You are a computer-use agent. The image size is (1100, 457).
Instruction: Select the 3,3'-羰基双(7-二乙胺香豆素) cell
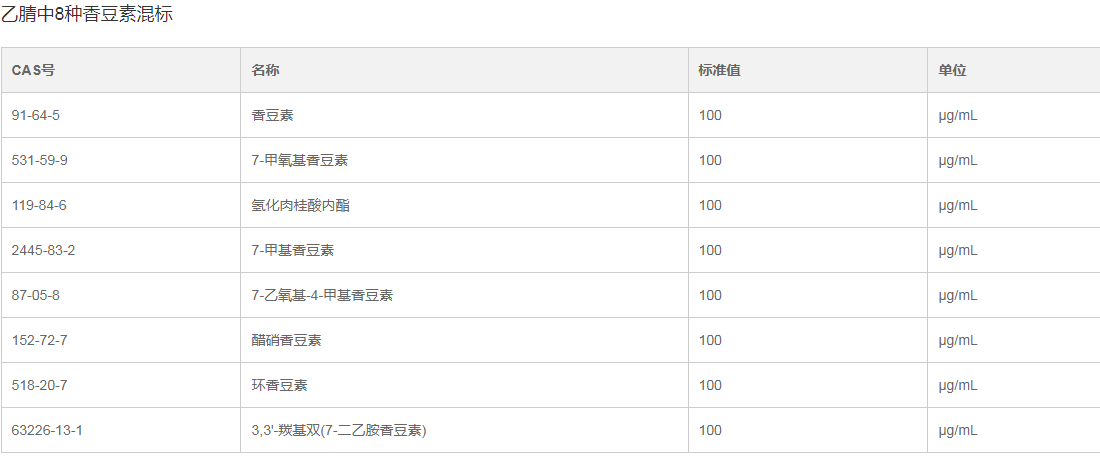[x=339, y=430]
